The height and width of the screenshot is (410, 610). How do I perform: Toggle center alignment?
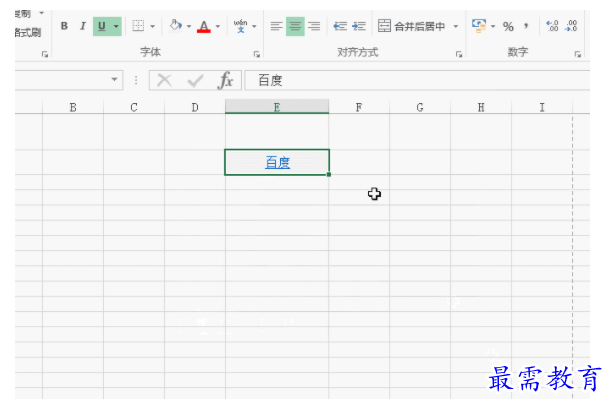click(295, 26)
